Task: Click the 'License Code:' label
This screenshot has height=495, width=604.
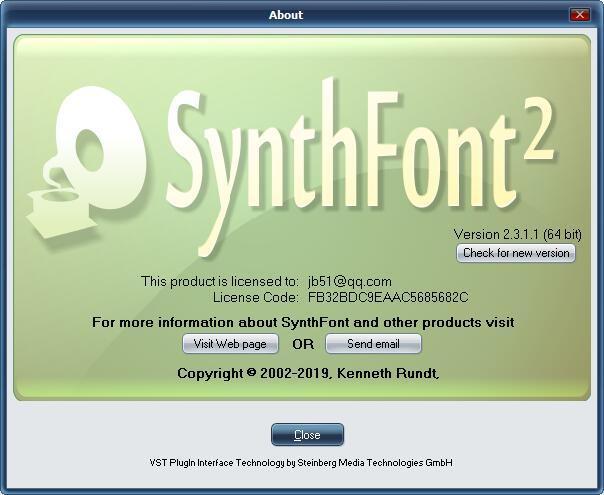Action: pos(255,297)
